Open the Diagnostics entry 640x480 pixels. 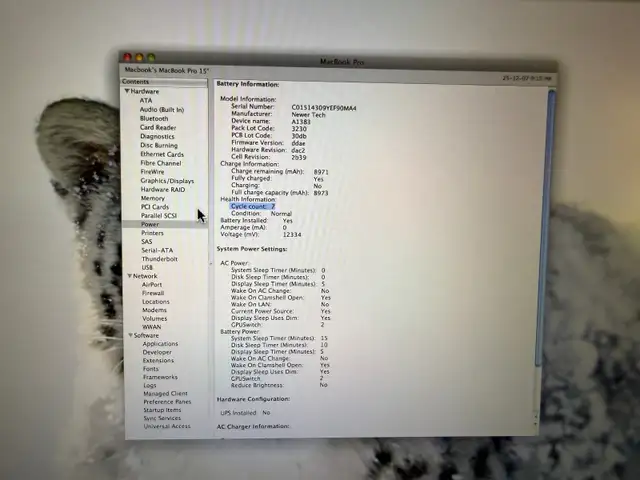coord(157,136)
